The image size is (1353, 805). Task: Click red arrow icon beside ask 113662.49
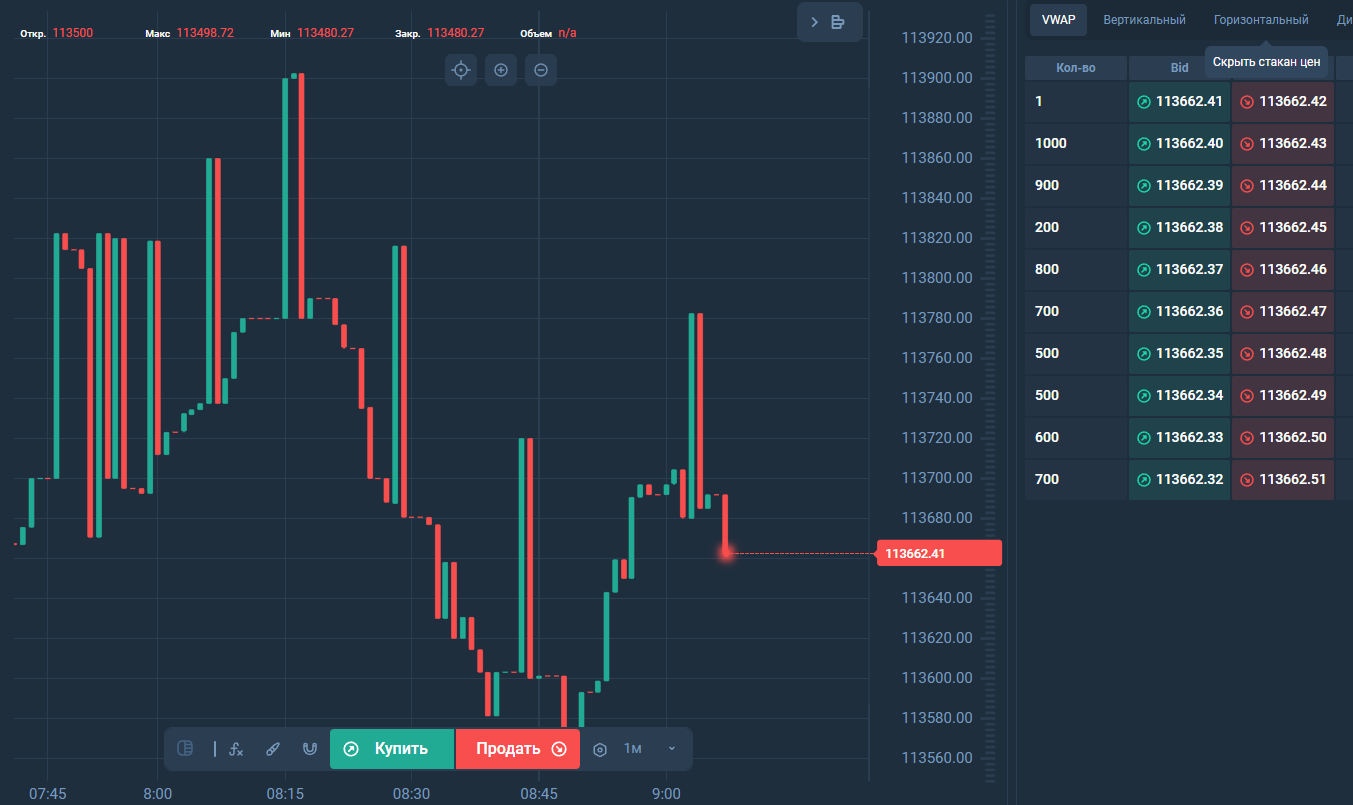(x=1247, y=396)
